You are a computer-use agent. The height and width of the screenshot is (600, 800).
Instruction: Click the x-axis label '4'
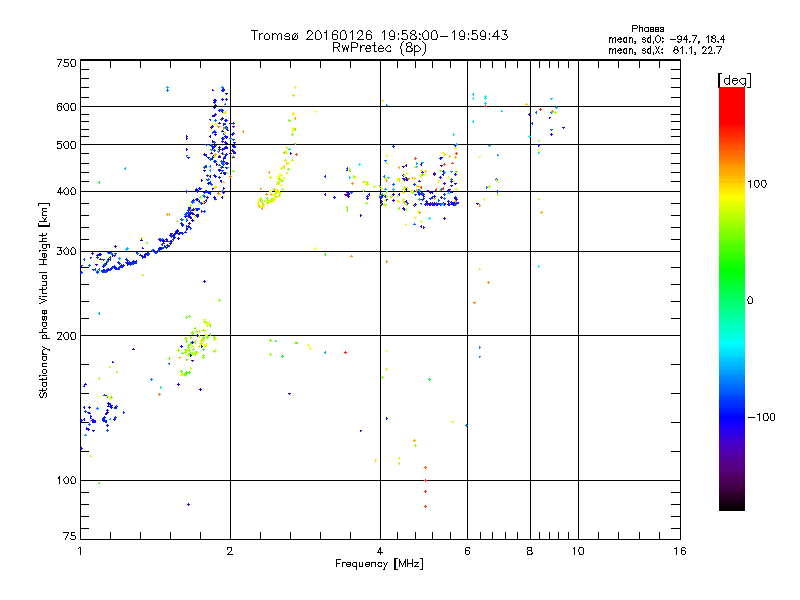380,551
